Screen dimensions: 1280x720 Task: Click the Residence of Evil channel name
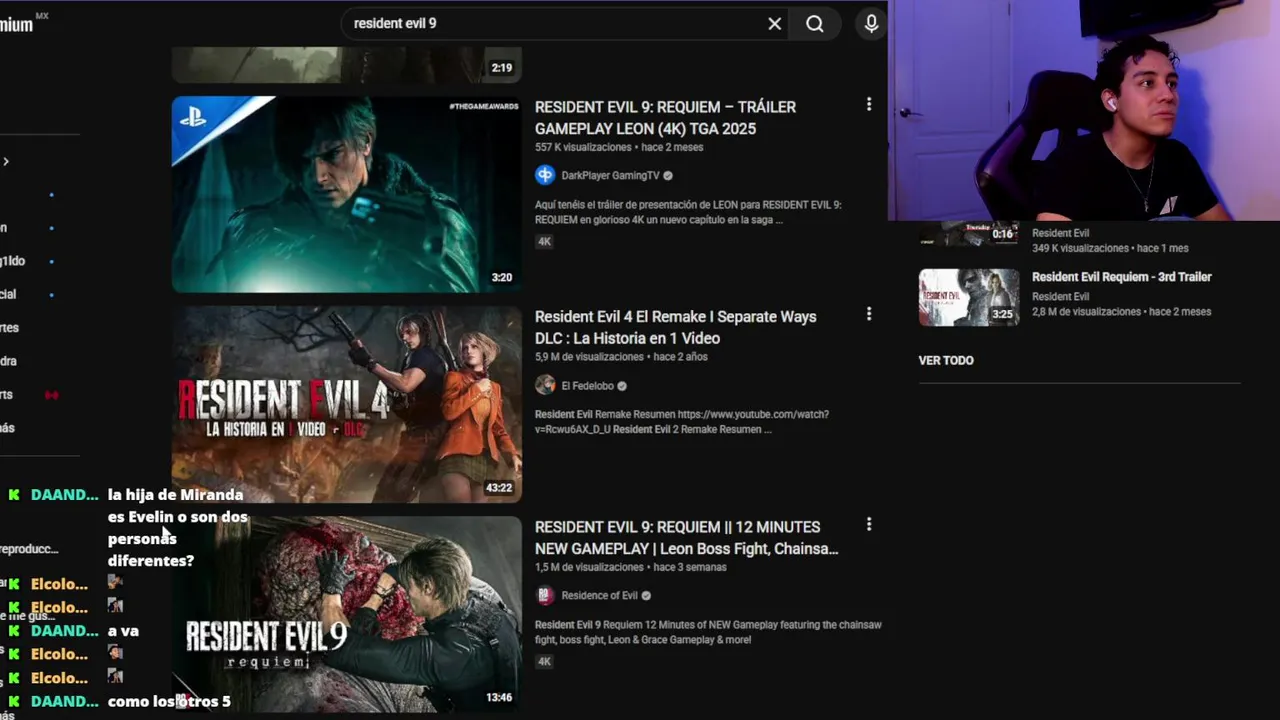(599, 595)
